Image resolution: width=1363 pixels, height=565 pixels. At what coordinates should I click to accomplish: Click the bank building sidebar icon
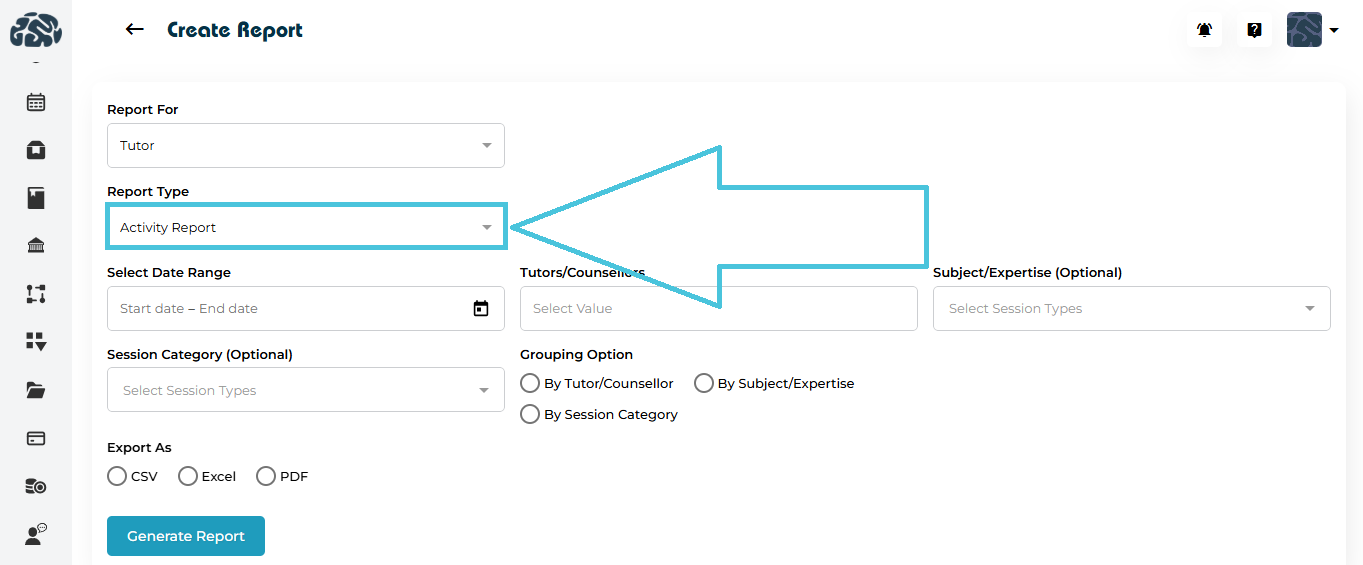36,246
